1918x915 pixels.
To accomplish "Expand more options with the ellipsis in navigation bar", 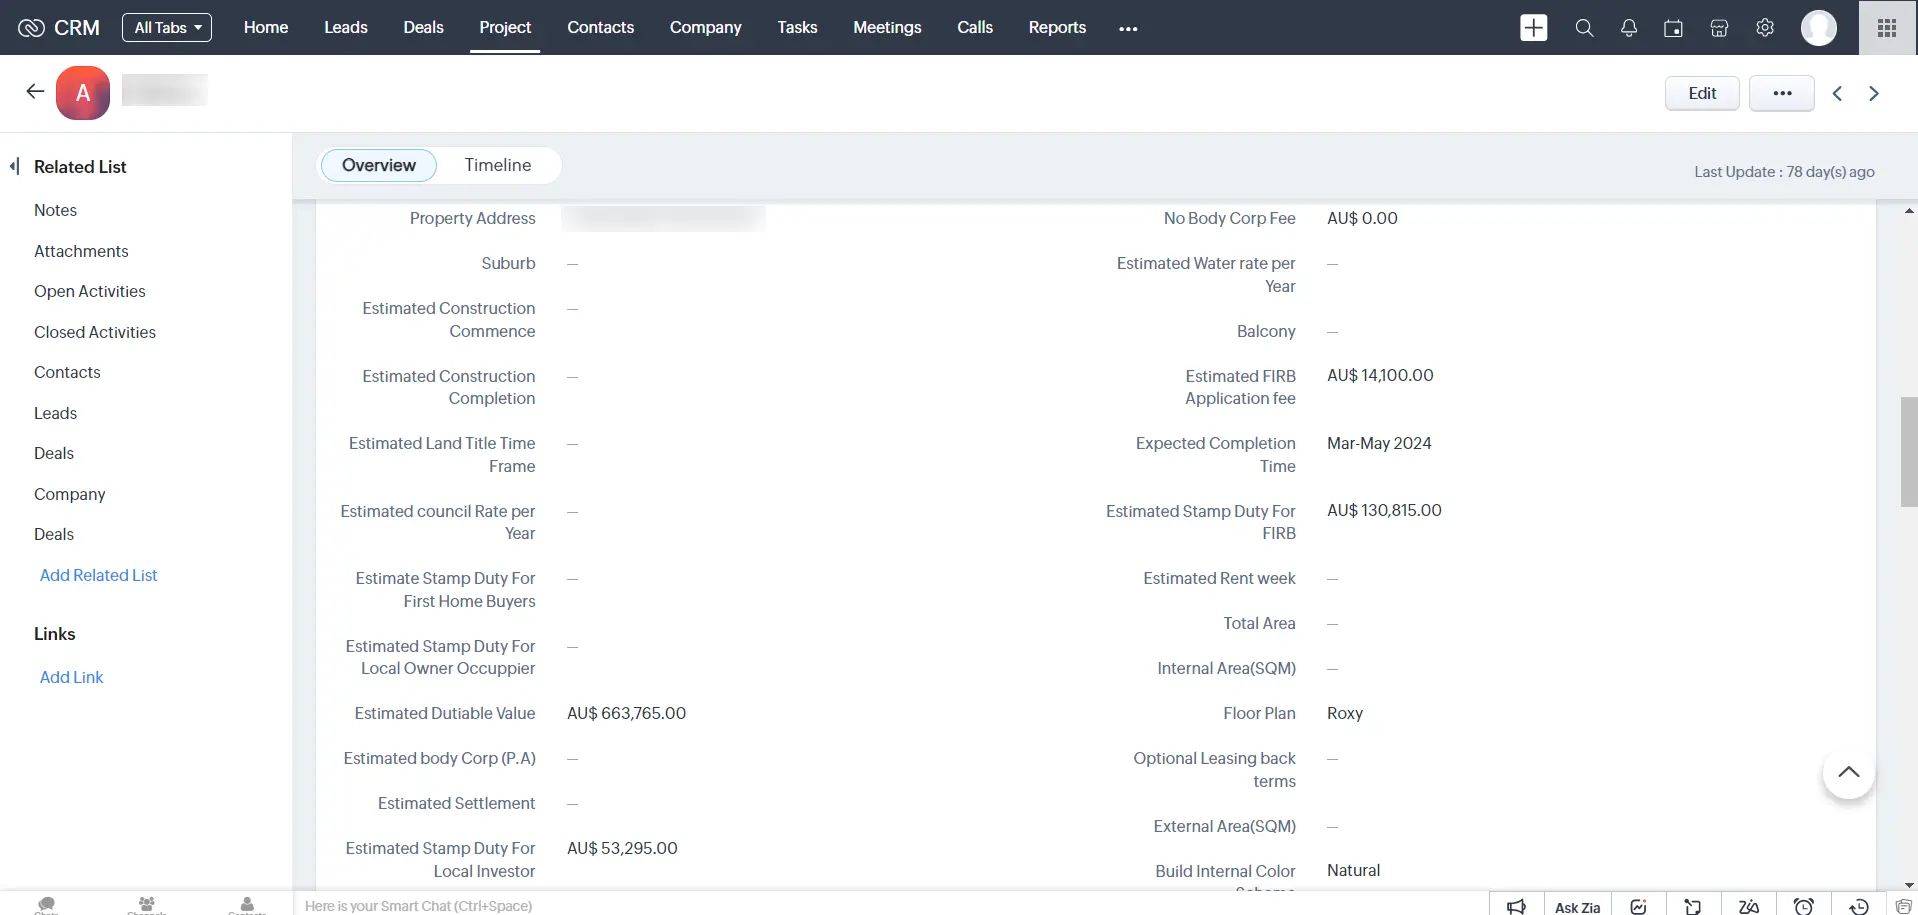I will 1129,27.
